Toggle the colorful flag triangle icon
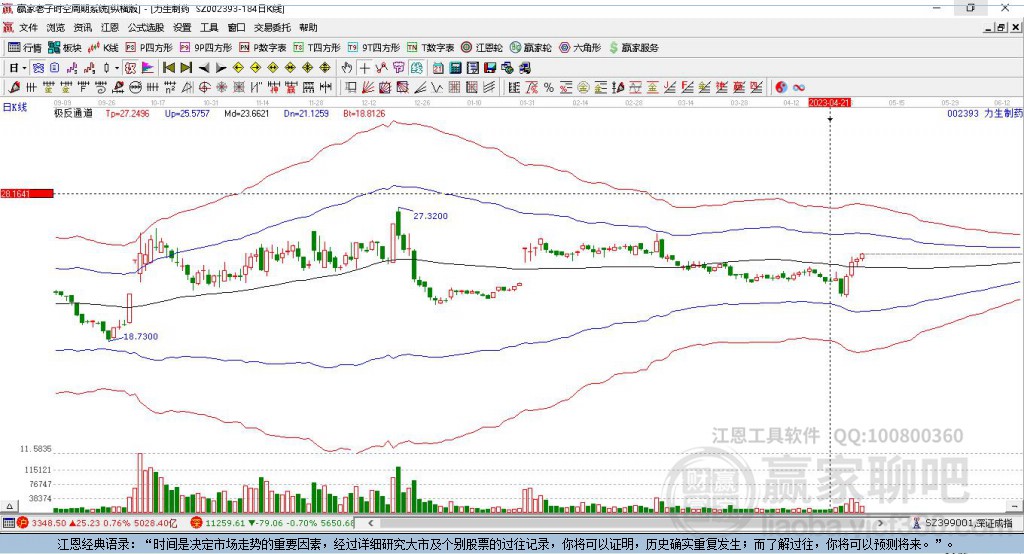 (x=148, y=68)
